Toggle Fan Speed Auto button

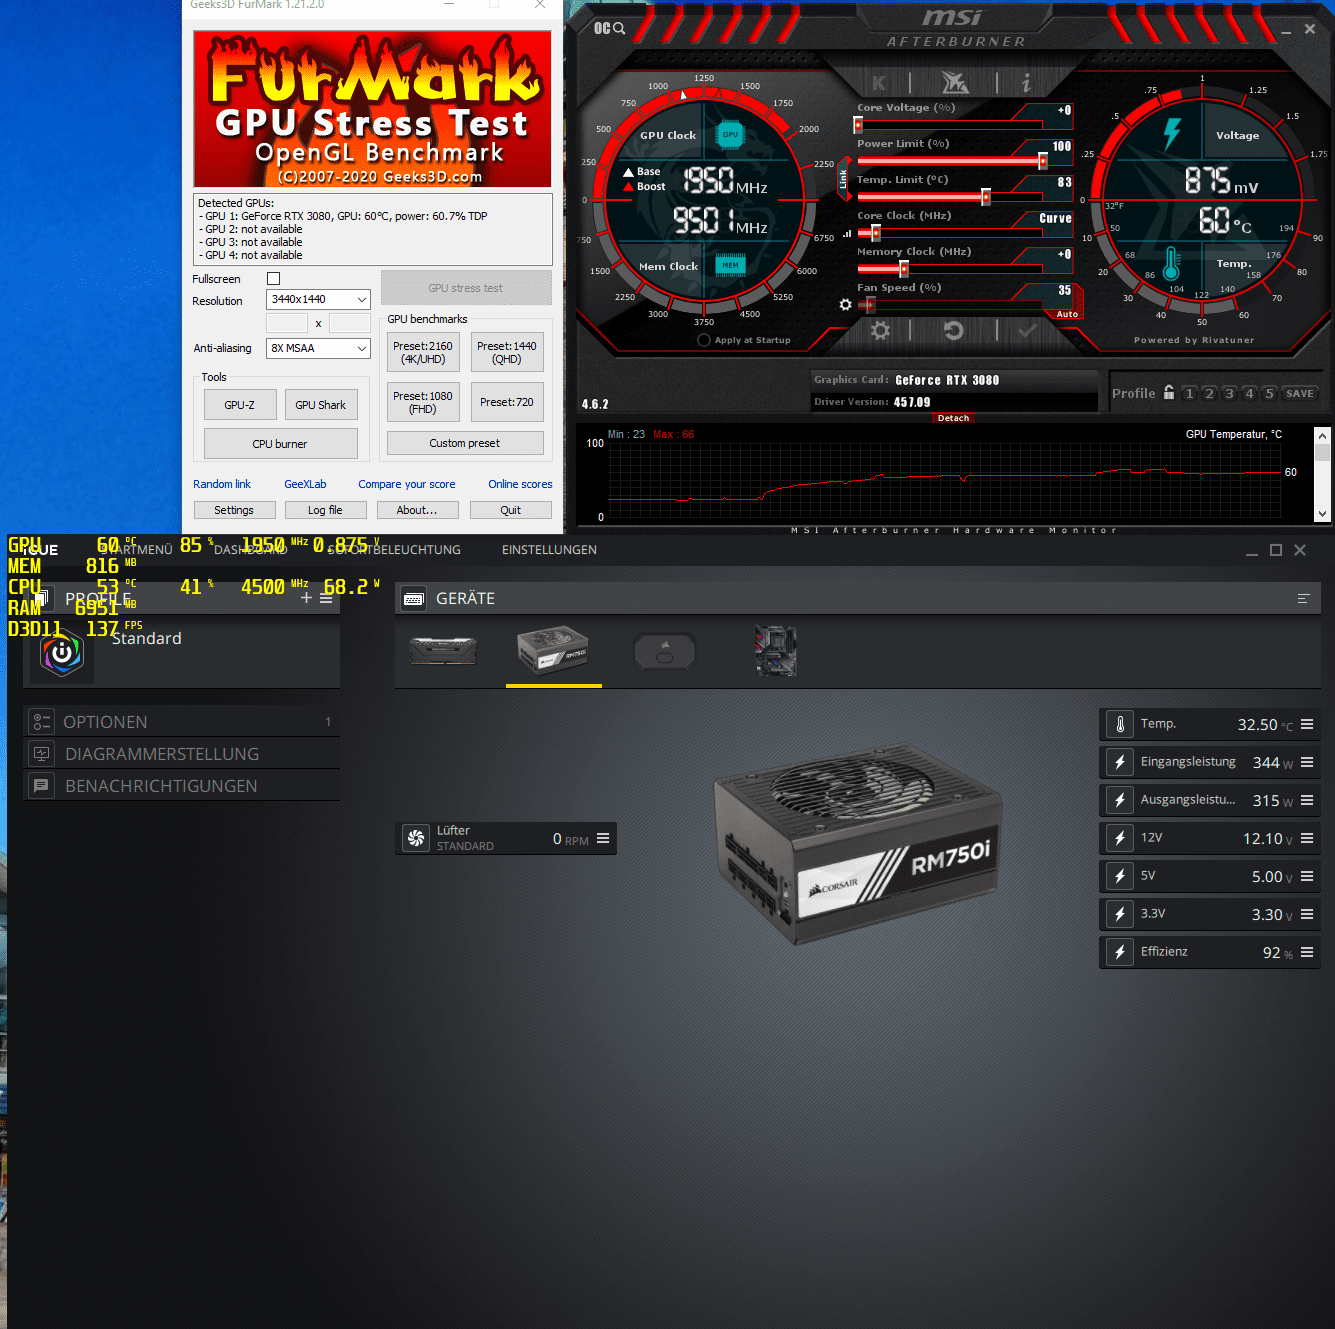(1067, 314)
